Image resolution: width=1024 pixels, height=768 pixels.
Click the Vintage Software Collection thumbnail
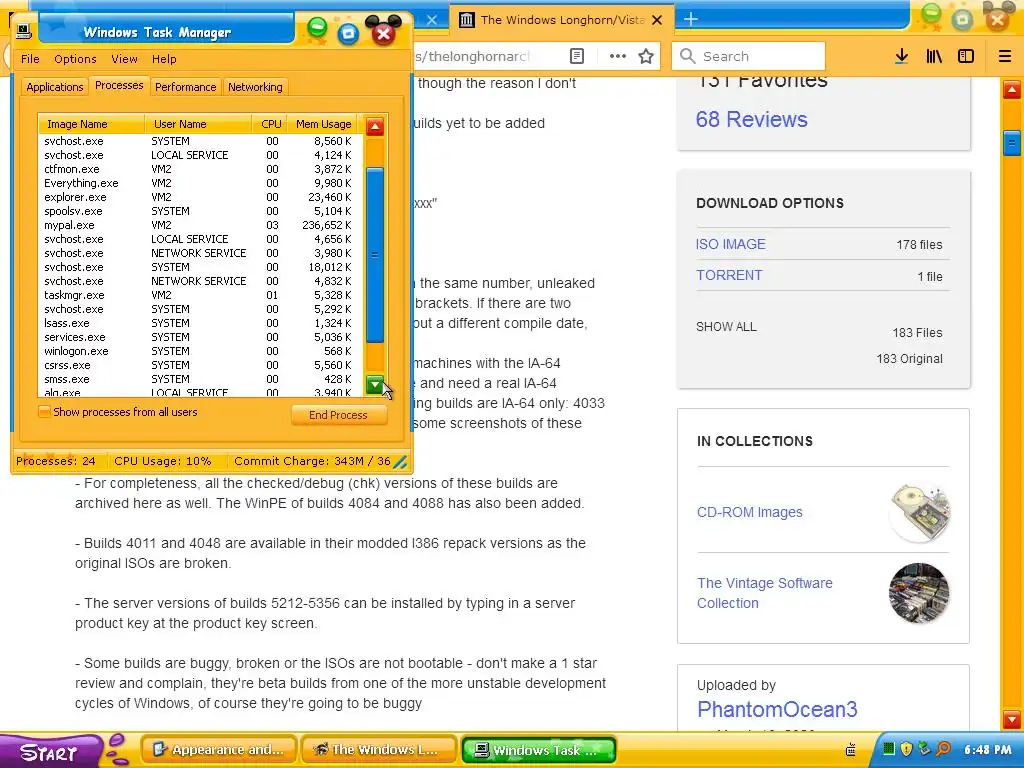point(919,593)
